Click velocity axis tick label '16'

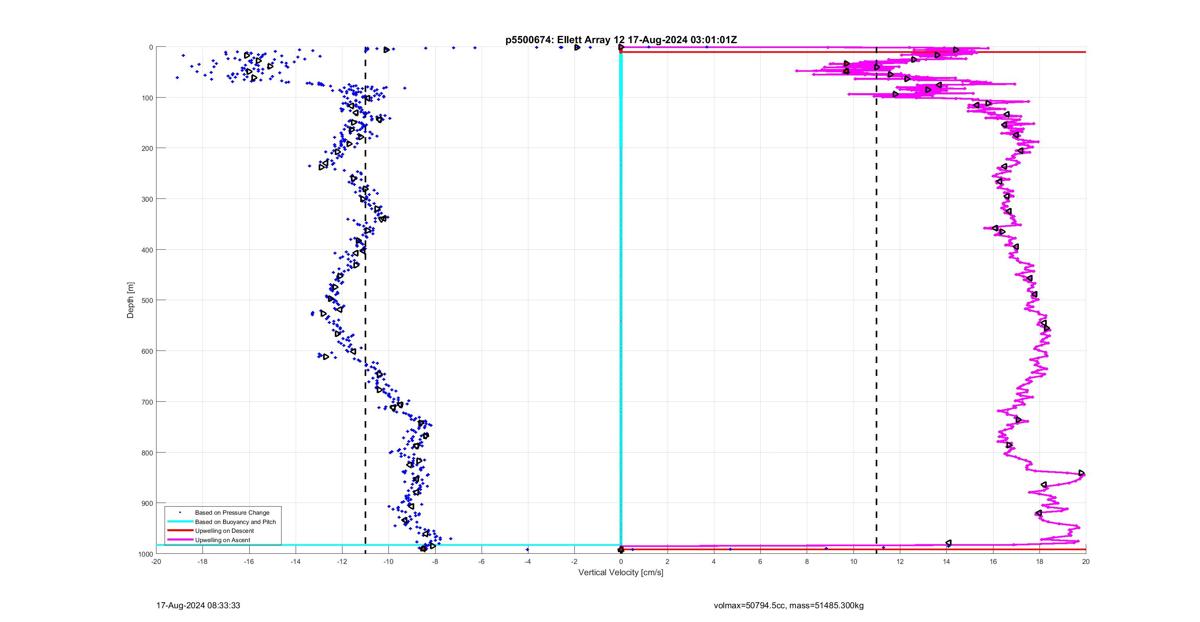click(x=993, y=562)
